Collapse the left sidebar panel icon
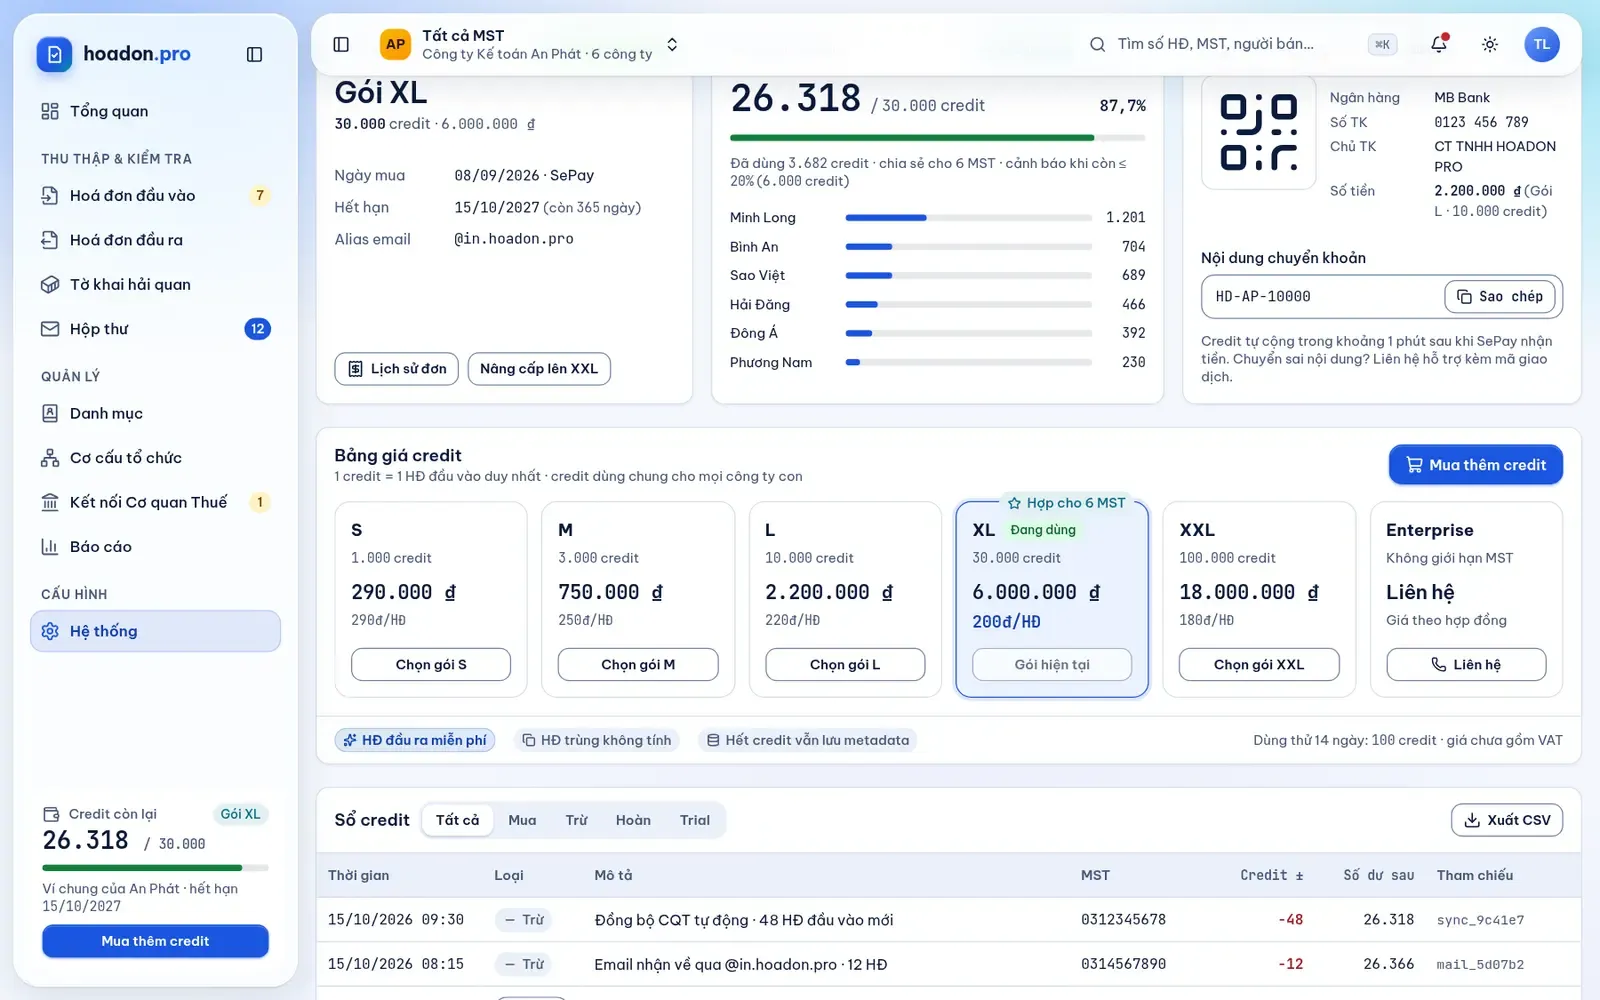The height and width of the screenshot is (1000, 1600). [x=254, y=54]
